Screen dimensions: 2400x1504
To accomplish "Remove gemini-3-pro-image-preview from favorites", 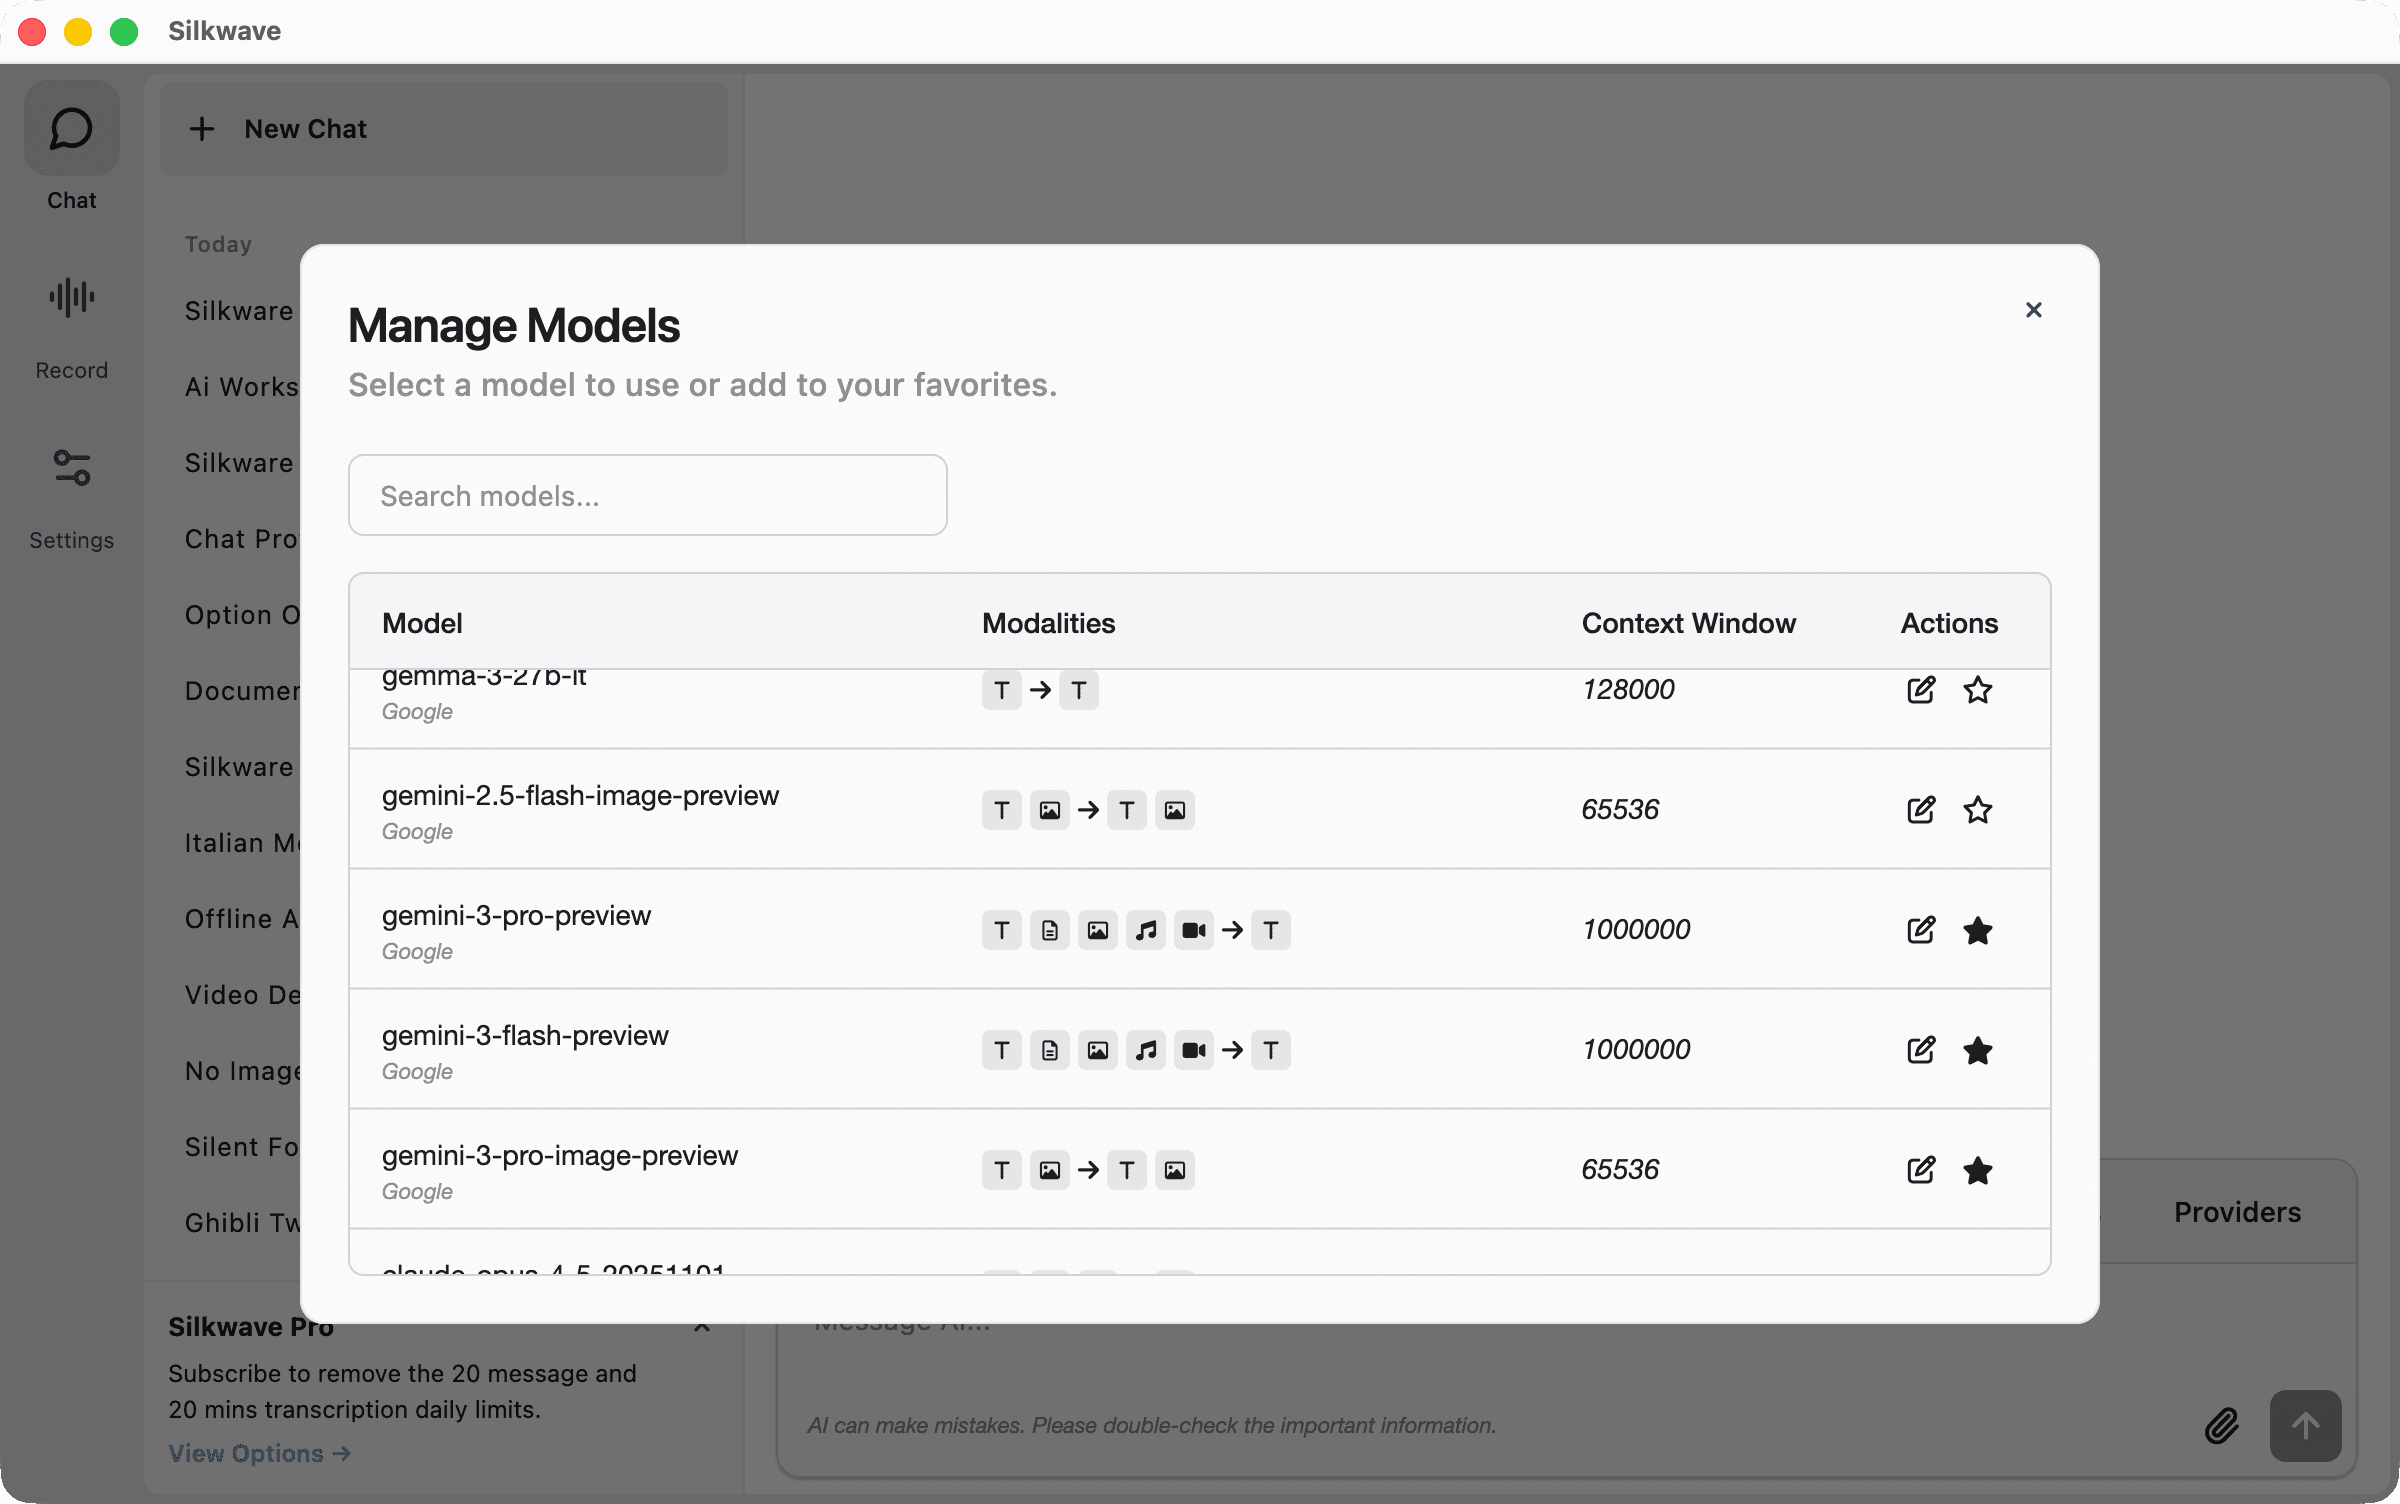I will point(1977,1171).
